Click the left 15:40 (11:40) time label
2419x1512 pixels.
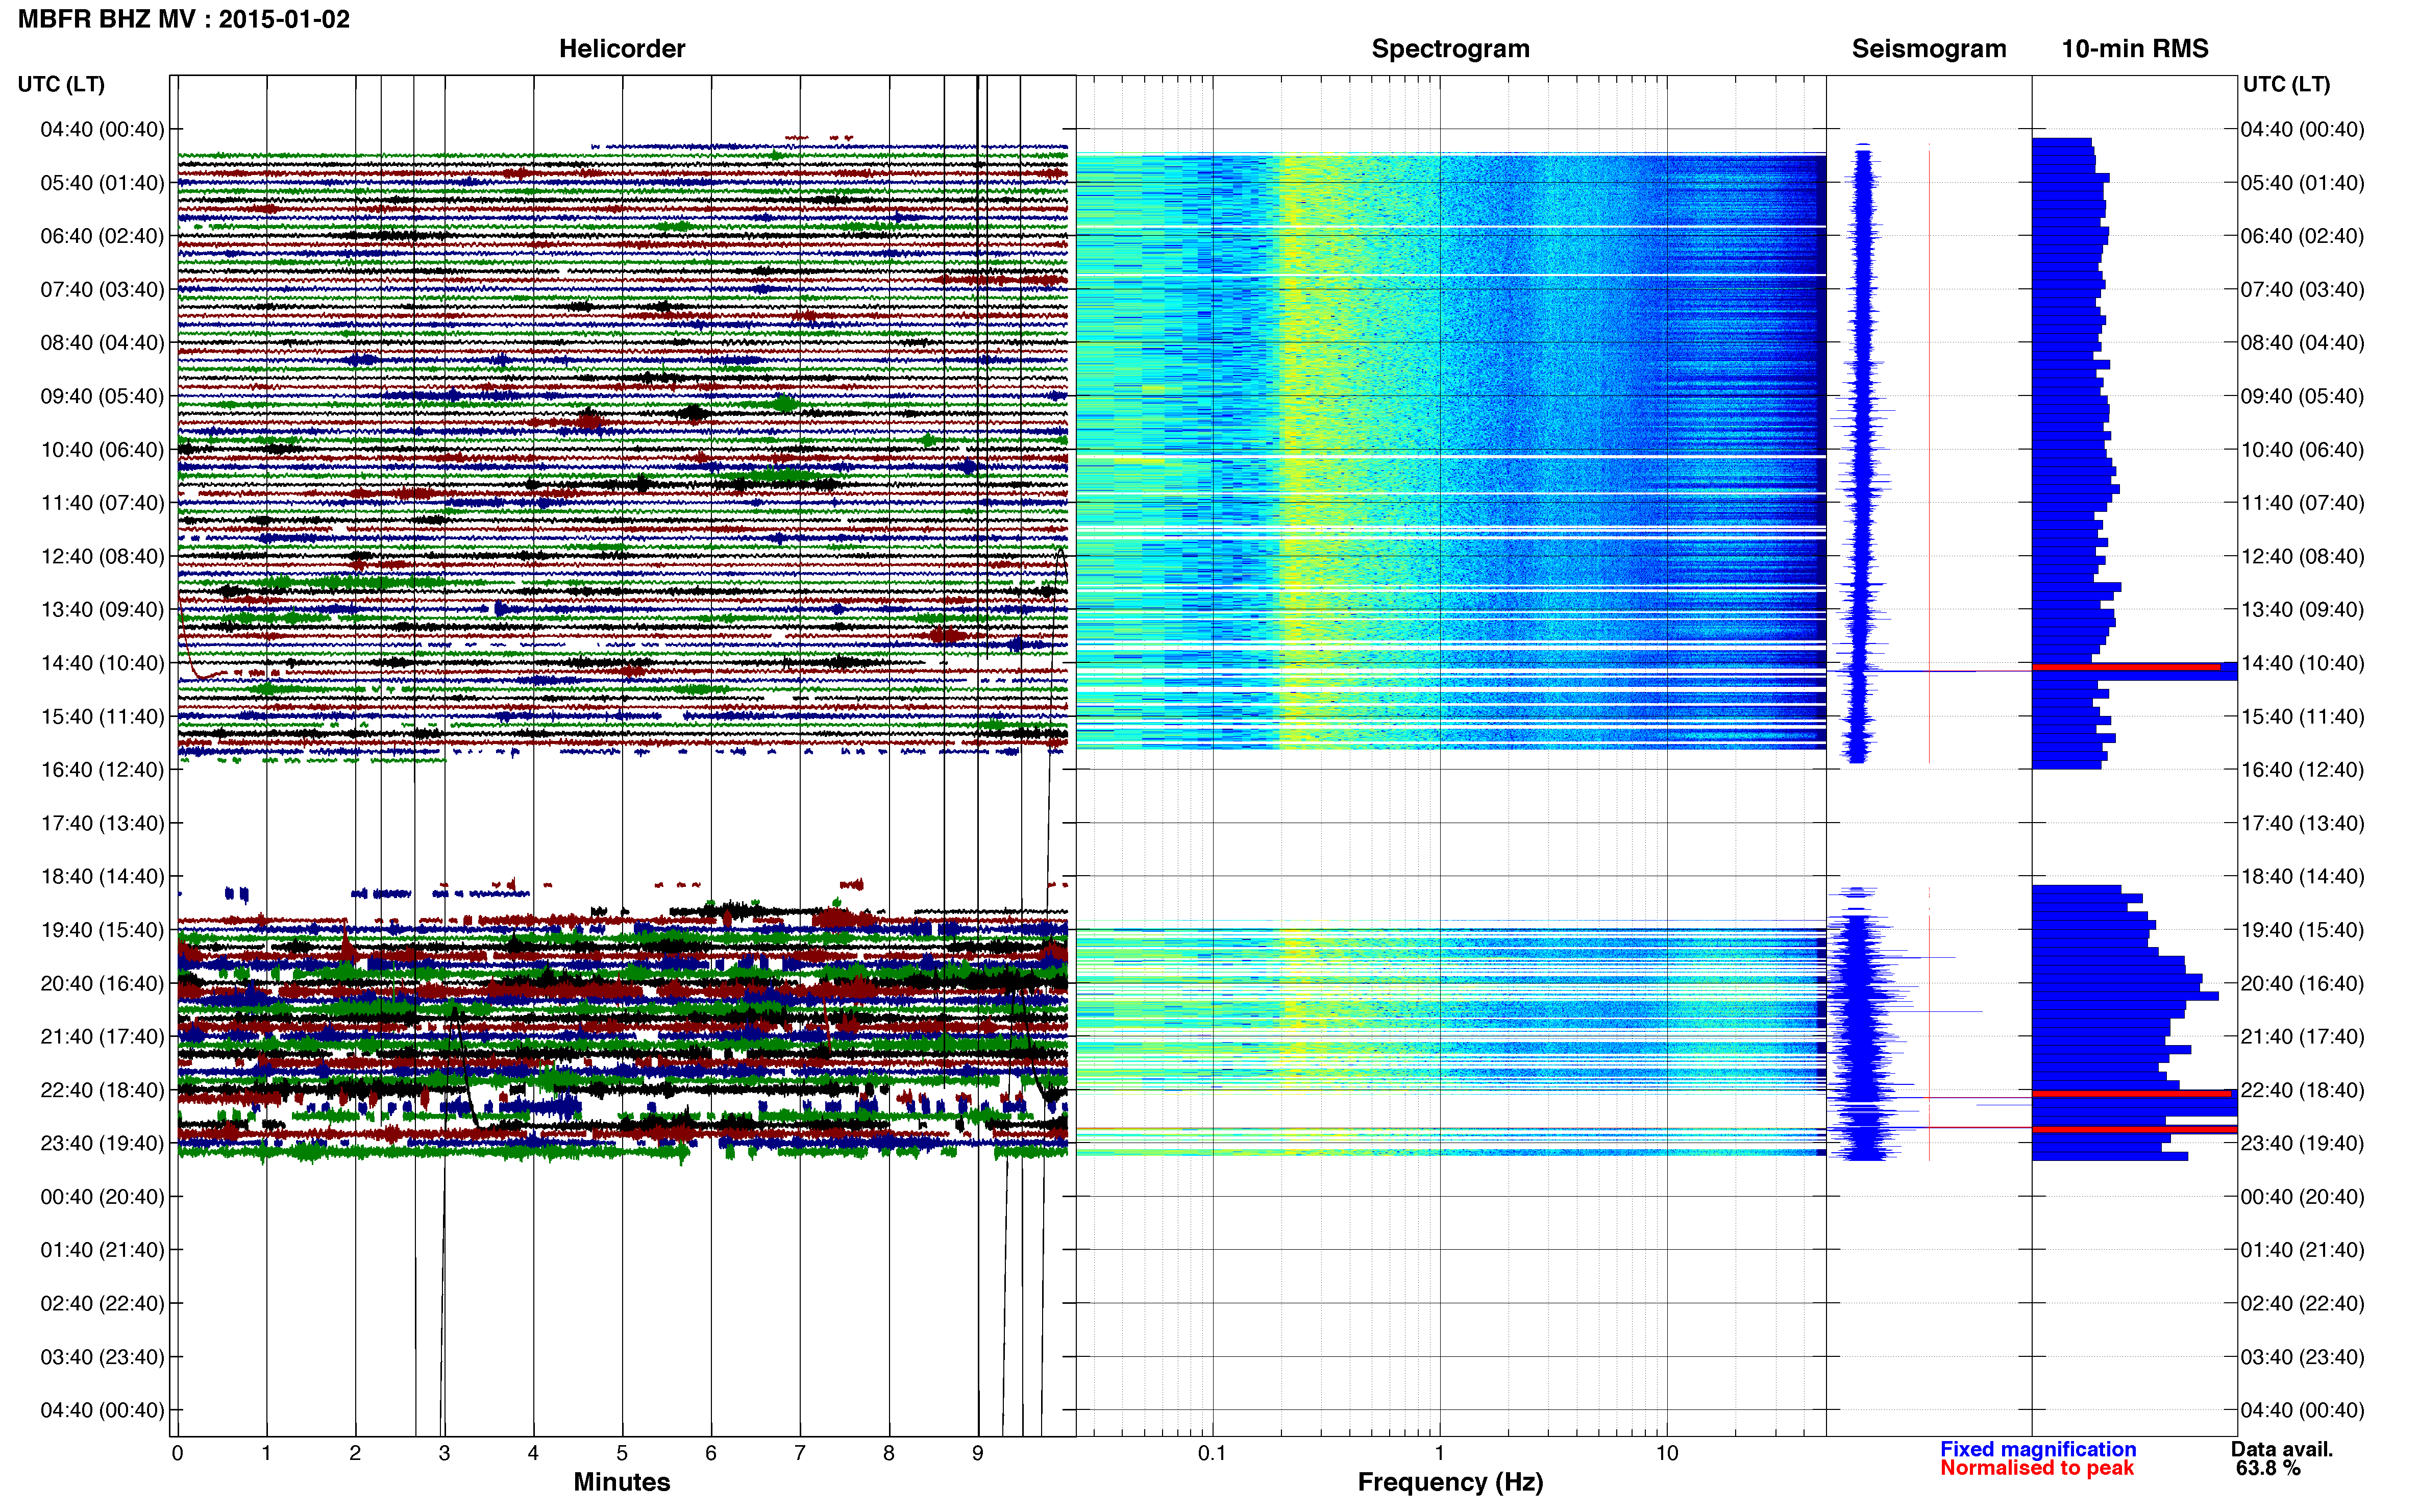click(x=102, y=716)
